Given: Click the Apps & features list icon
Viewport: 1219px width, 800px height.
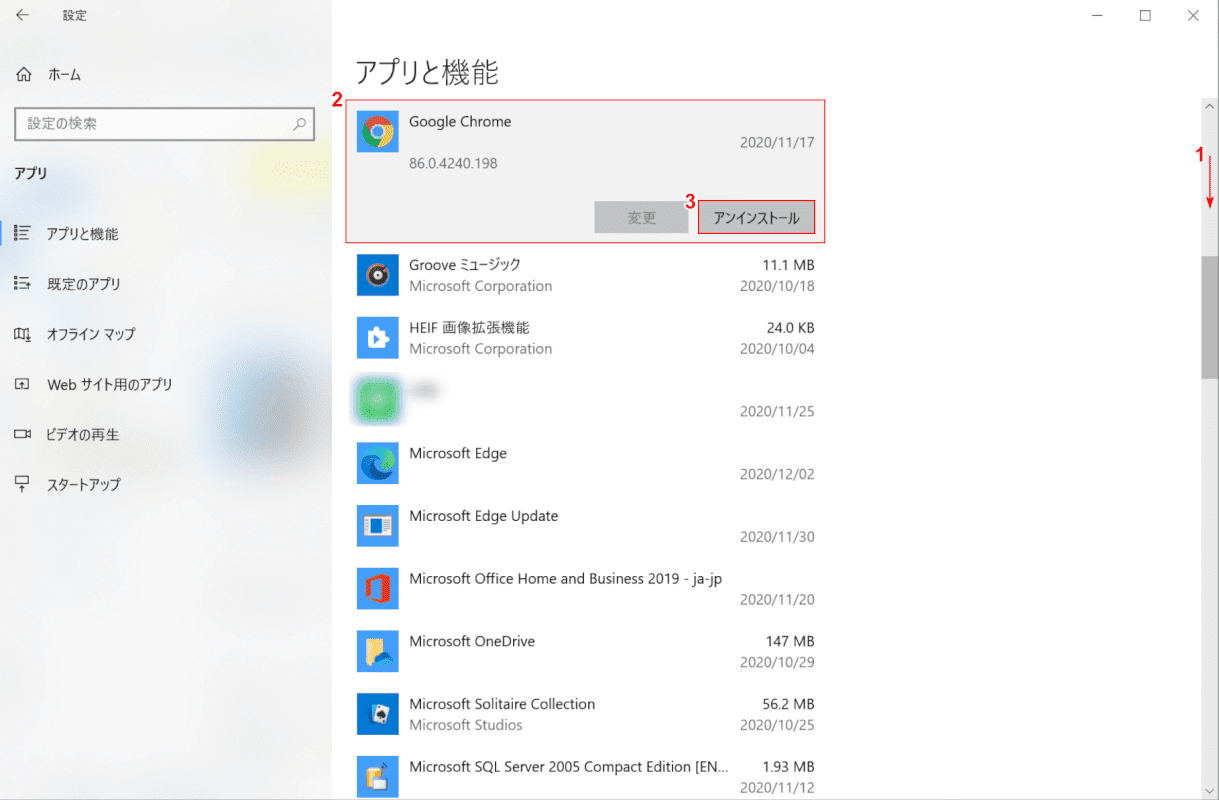Looking at the screenshot, I should click(x=22, y=234).
